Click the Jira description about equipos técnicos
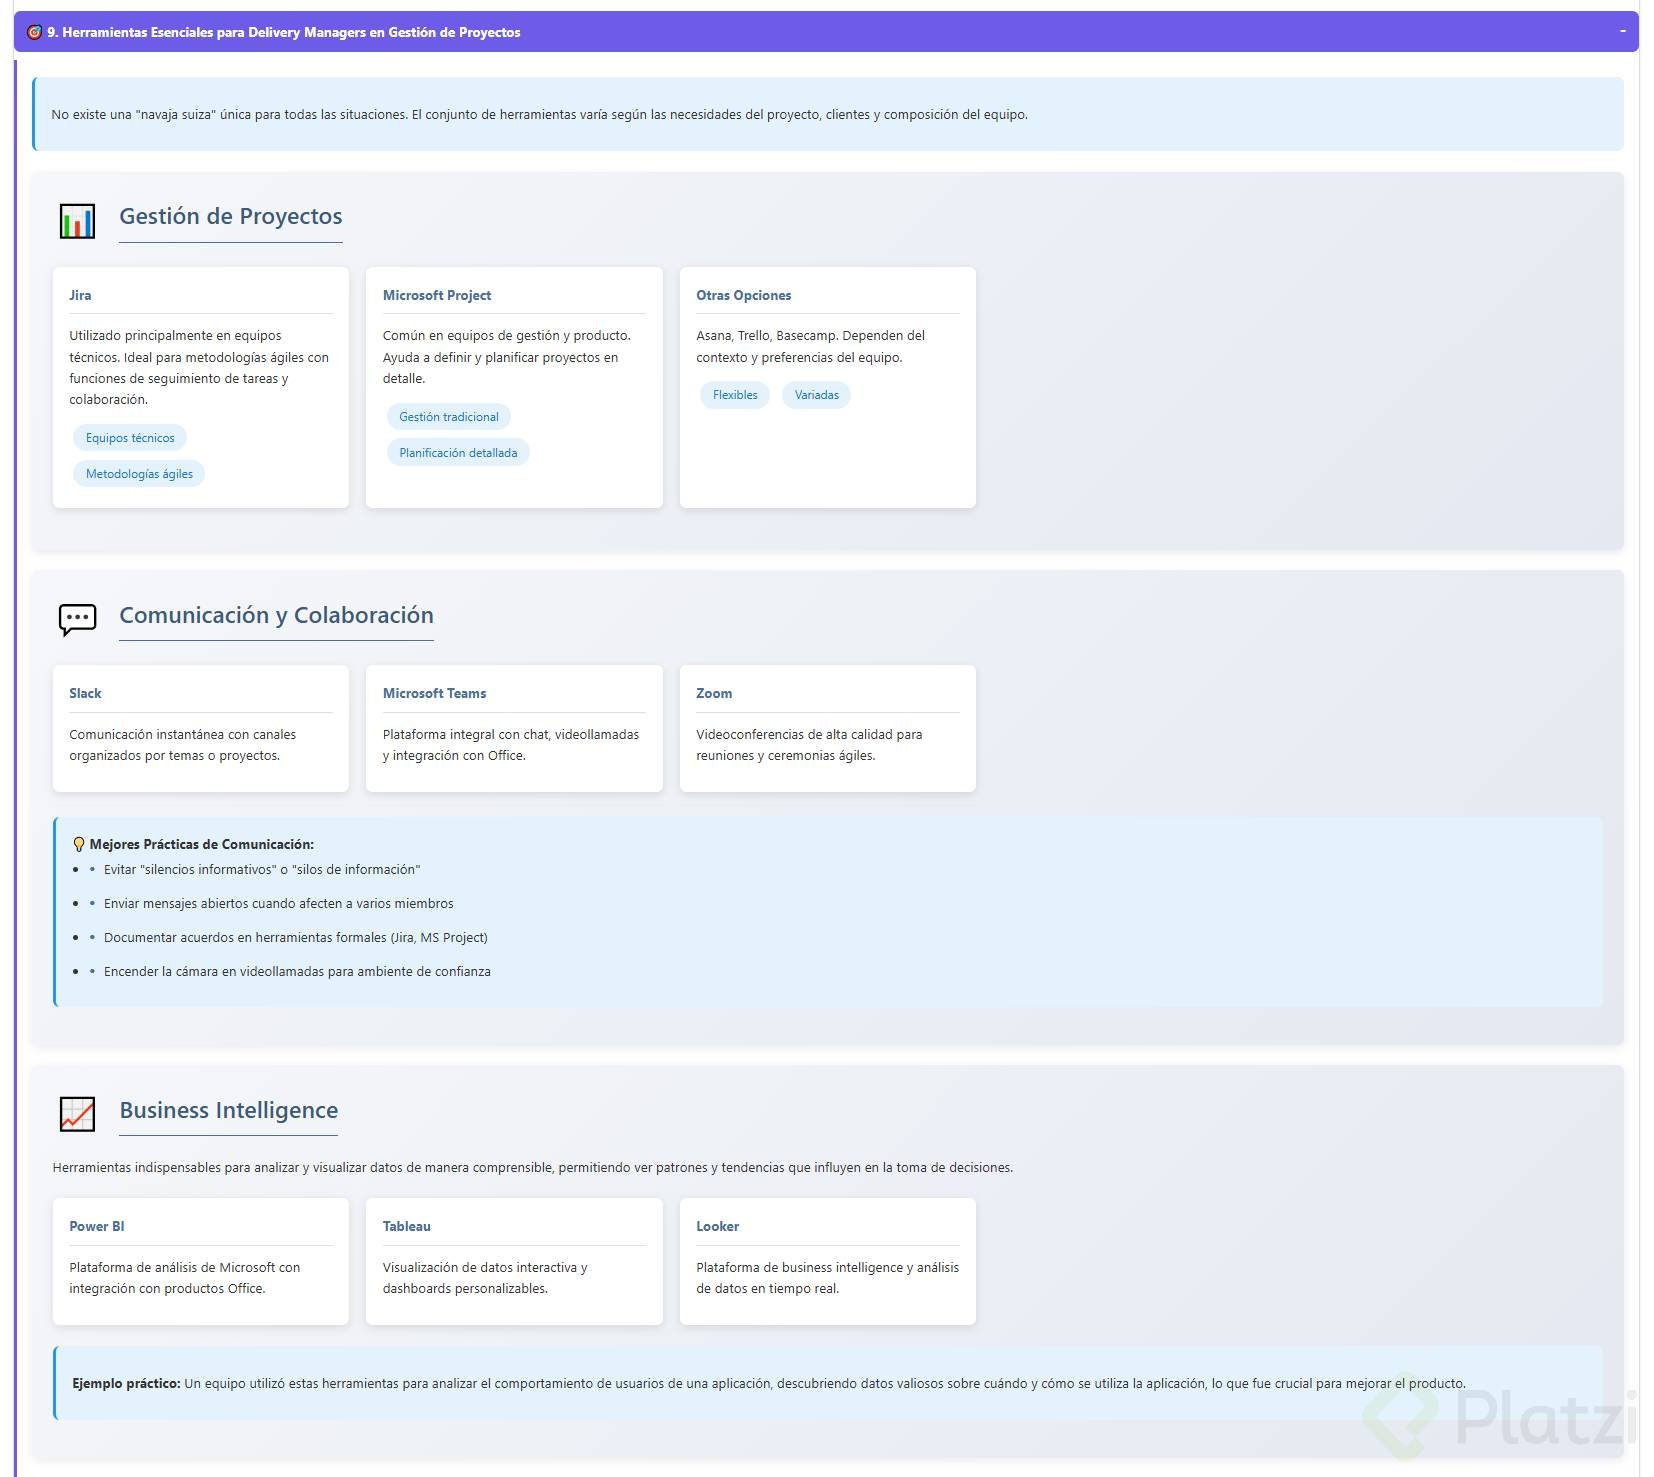Viewport: 1654px width, 1477px height. (x=199, y=368)
